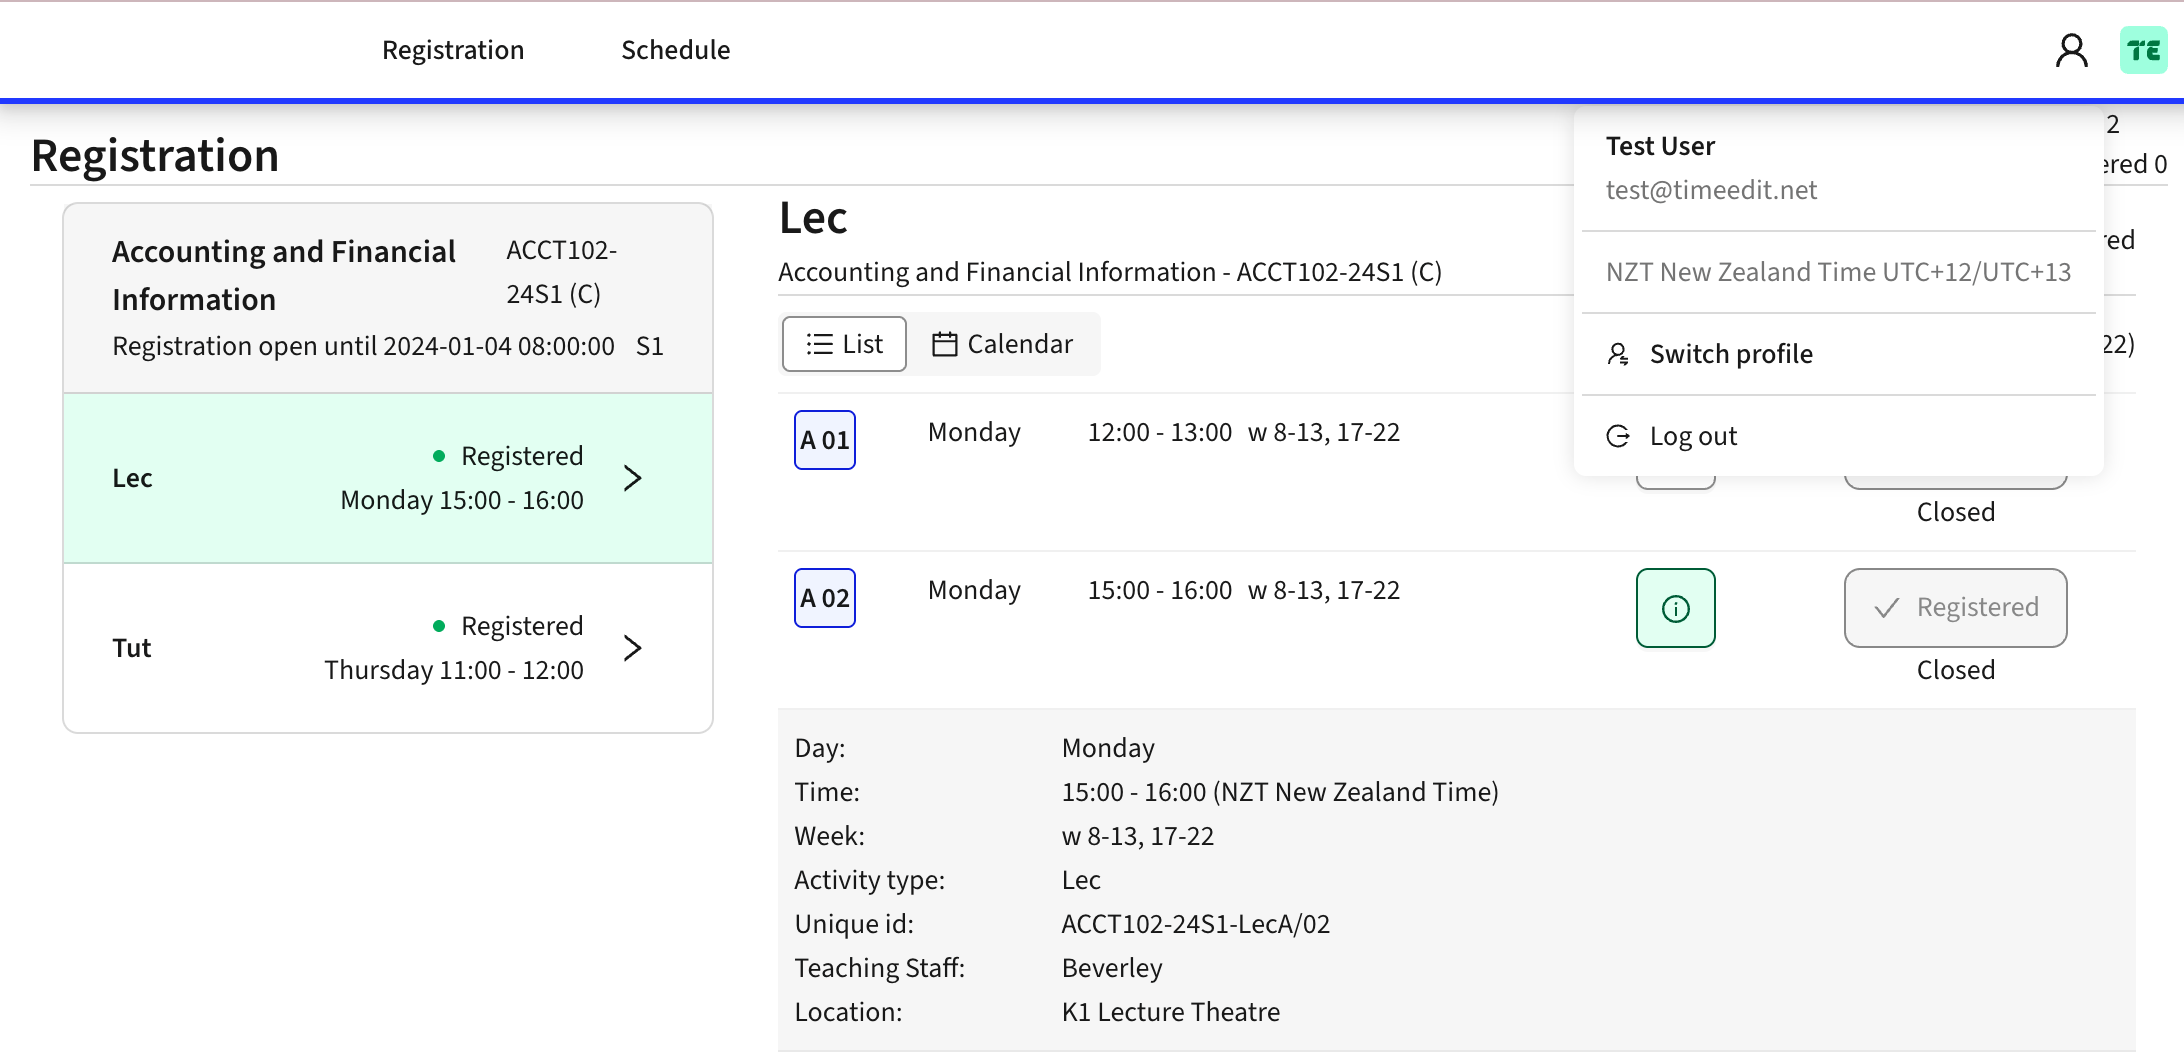The image size is (2184, 1062).
Task: Expand the Lec registration card
Action: tap(633, 478)
